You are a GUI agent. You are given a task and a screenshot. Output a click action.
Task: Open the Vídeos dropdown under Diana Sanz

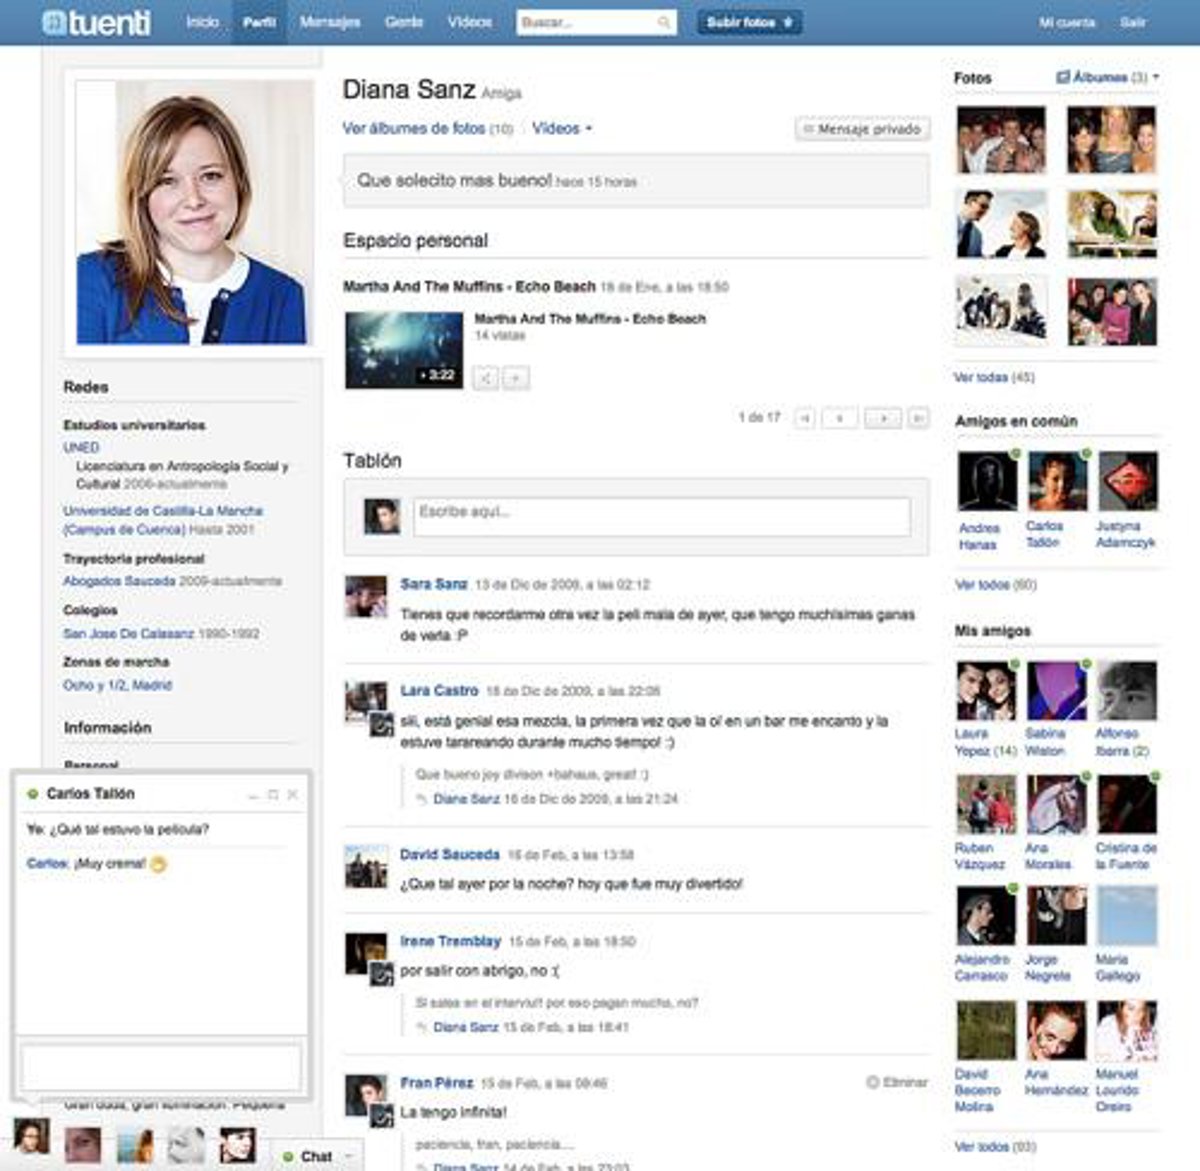pos(561,128)
